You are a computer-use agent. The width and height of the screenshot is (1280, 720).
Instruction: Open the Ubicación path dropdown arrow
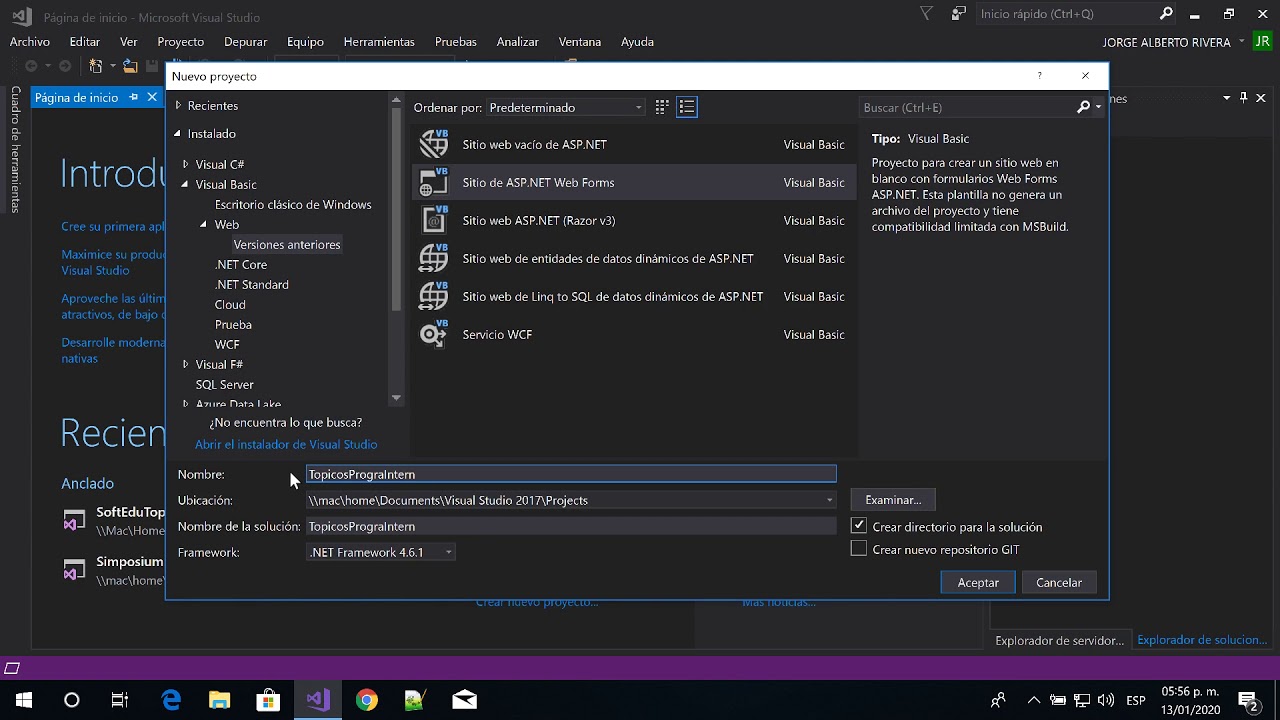click(x=829, y=500)
